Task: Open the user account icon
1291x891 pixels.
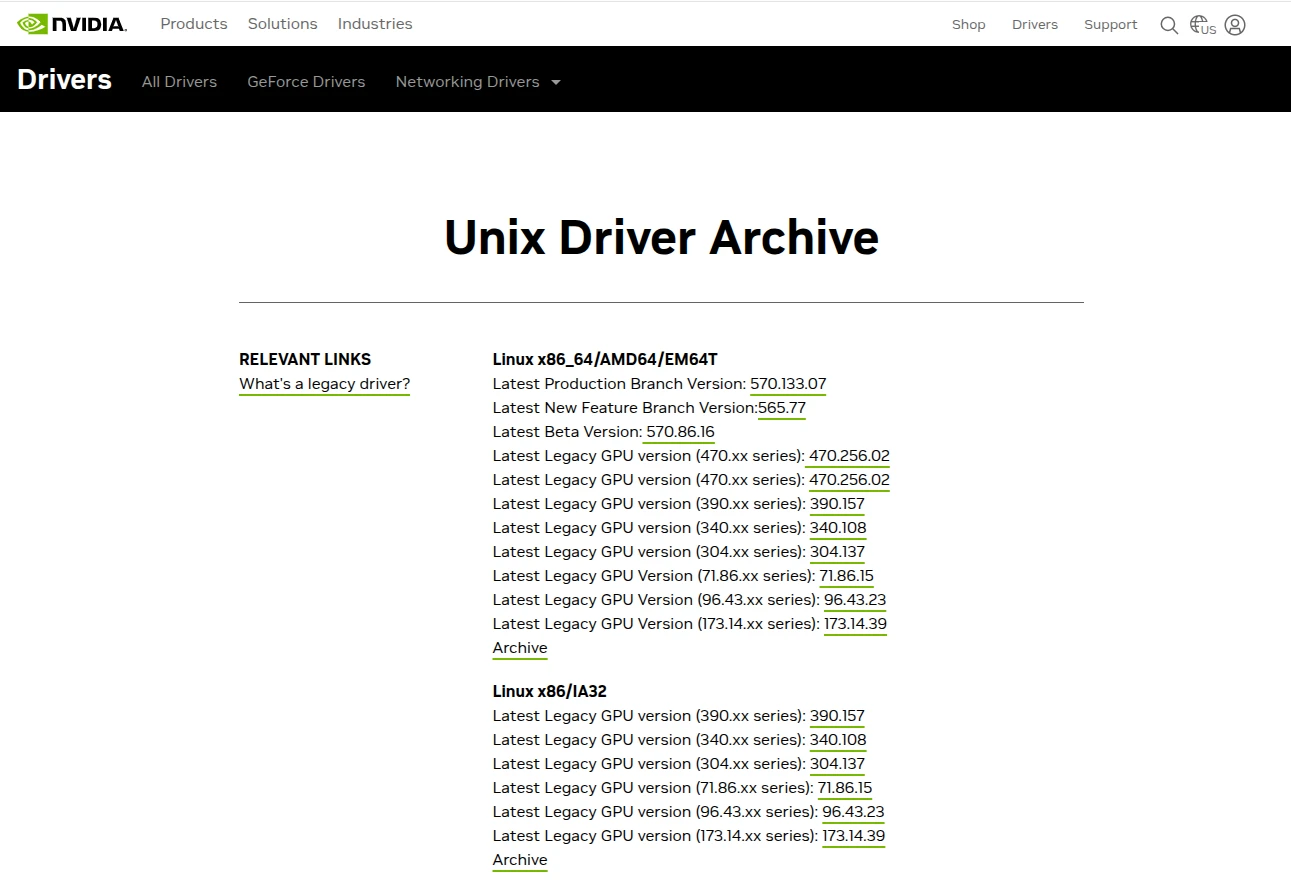Action: [1235, 25]
